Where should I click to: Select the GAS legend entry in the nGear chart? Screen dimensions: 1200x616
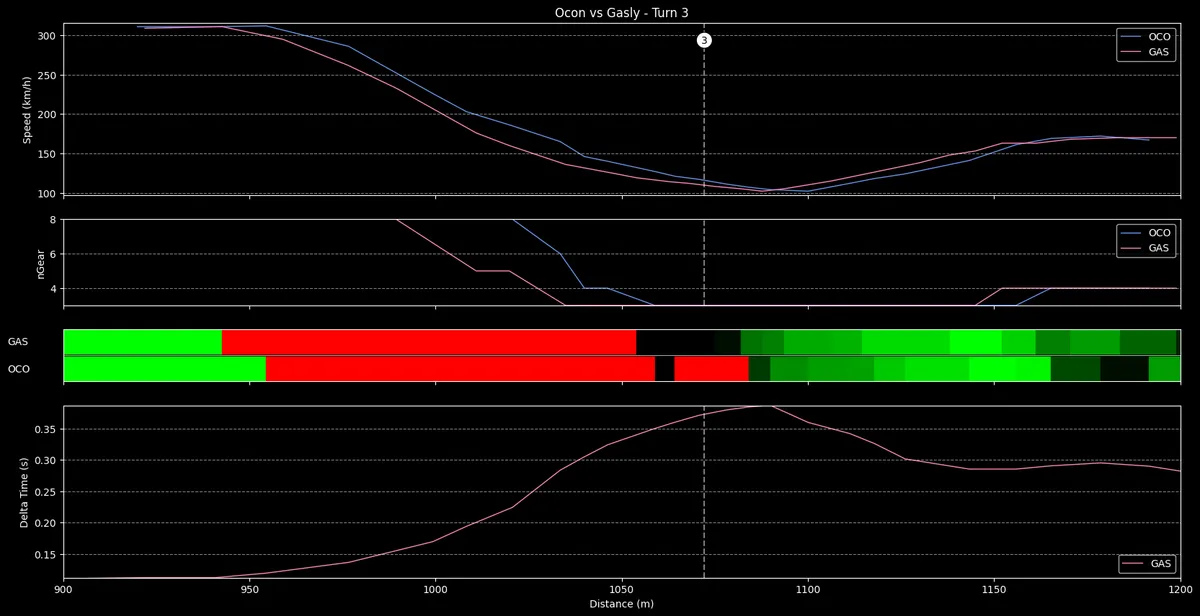(1146, 248)
